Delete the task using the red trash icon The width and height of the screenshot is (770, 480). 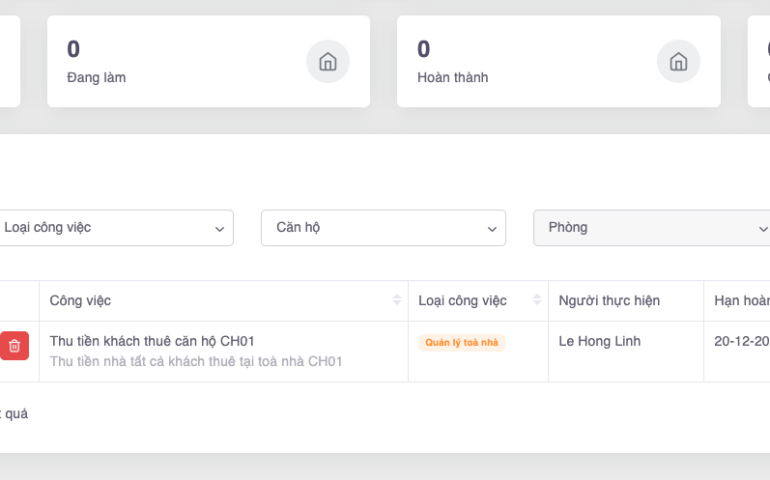(x=14, y=346)
